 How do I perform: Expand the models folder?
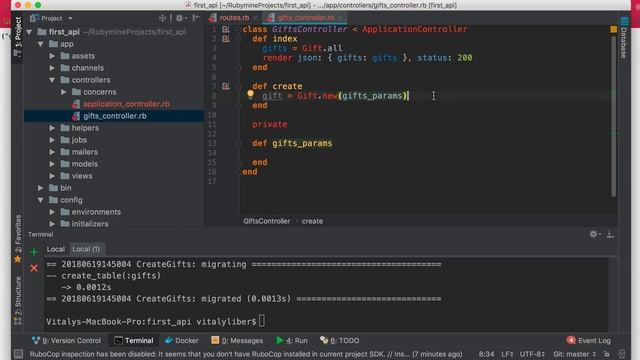point(52,164)
